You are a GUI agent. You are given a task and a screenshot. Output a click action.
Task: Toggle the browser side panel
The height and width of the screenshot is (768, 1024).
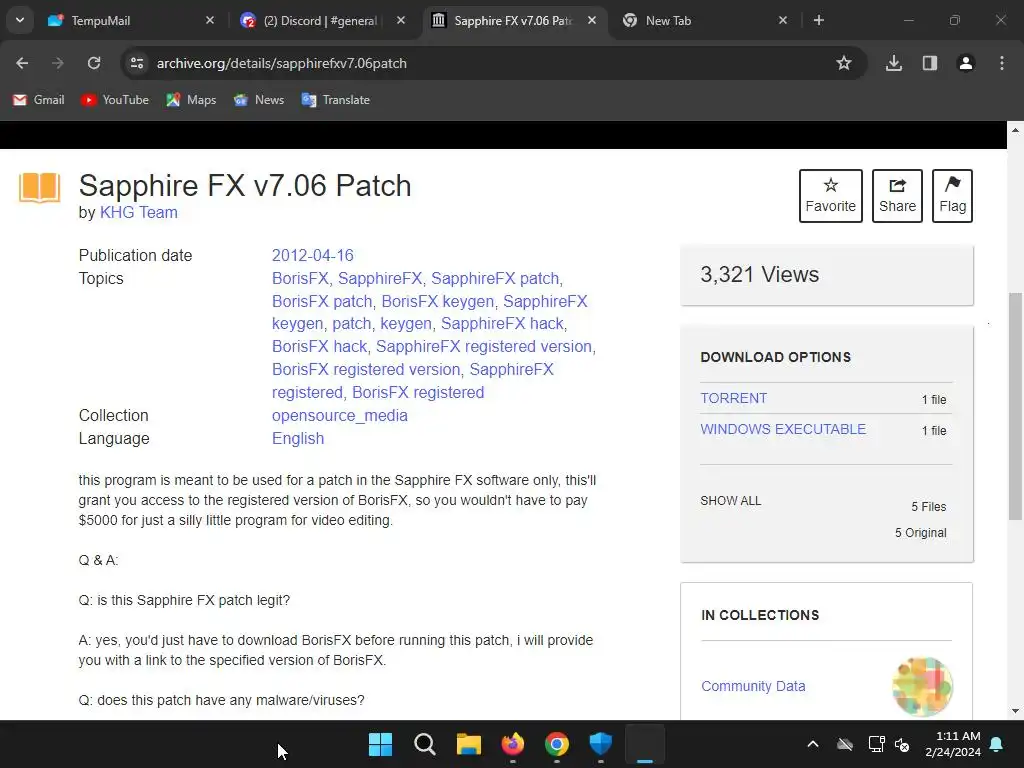click(930, 63)
